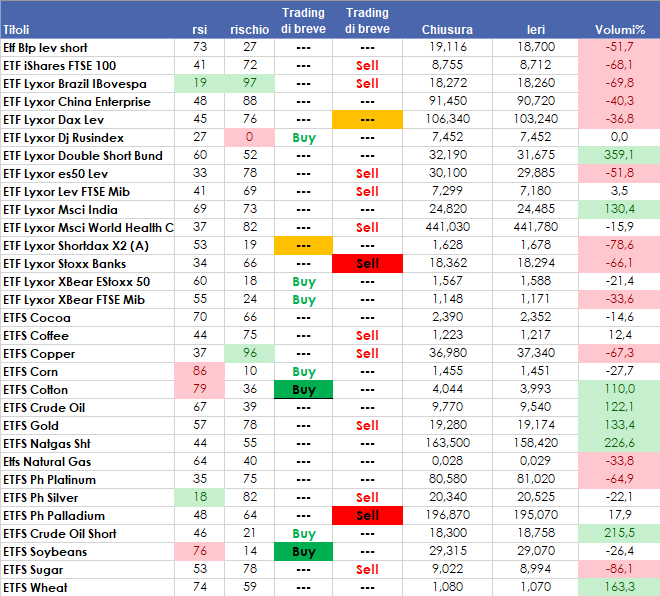Click red Sell cell for ETF Lyxor Stoxx Banks
Image resolution: width=660 pixels, height=596 pixels.
tap(367, 263)
